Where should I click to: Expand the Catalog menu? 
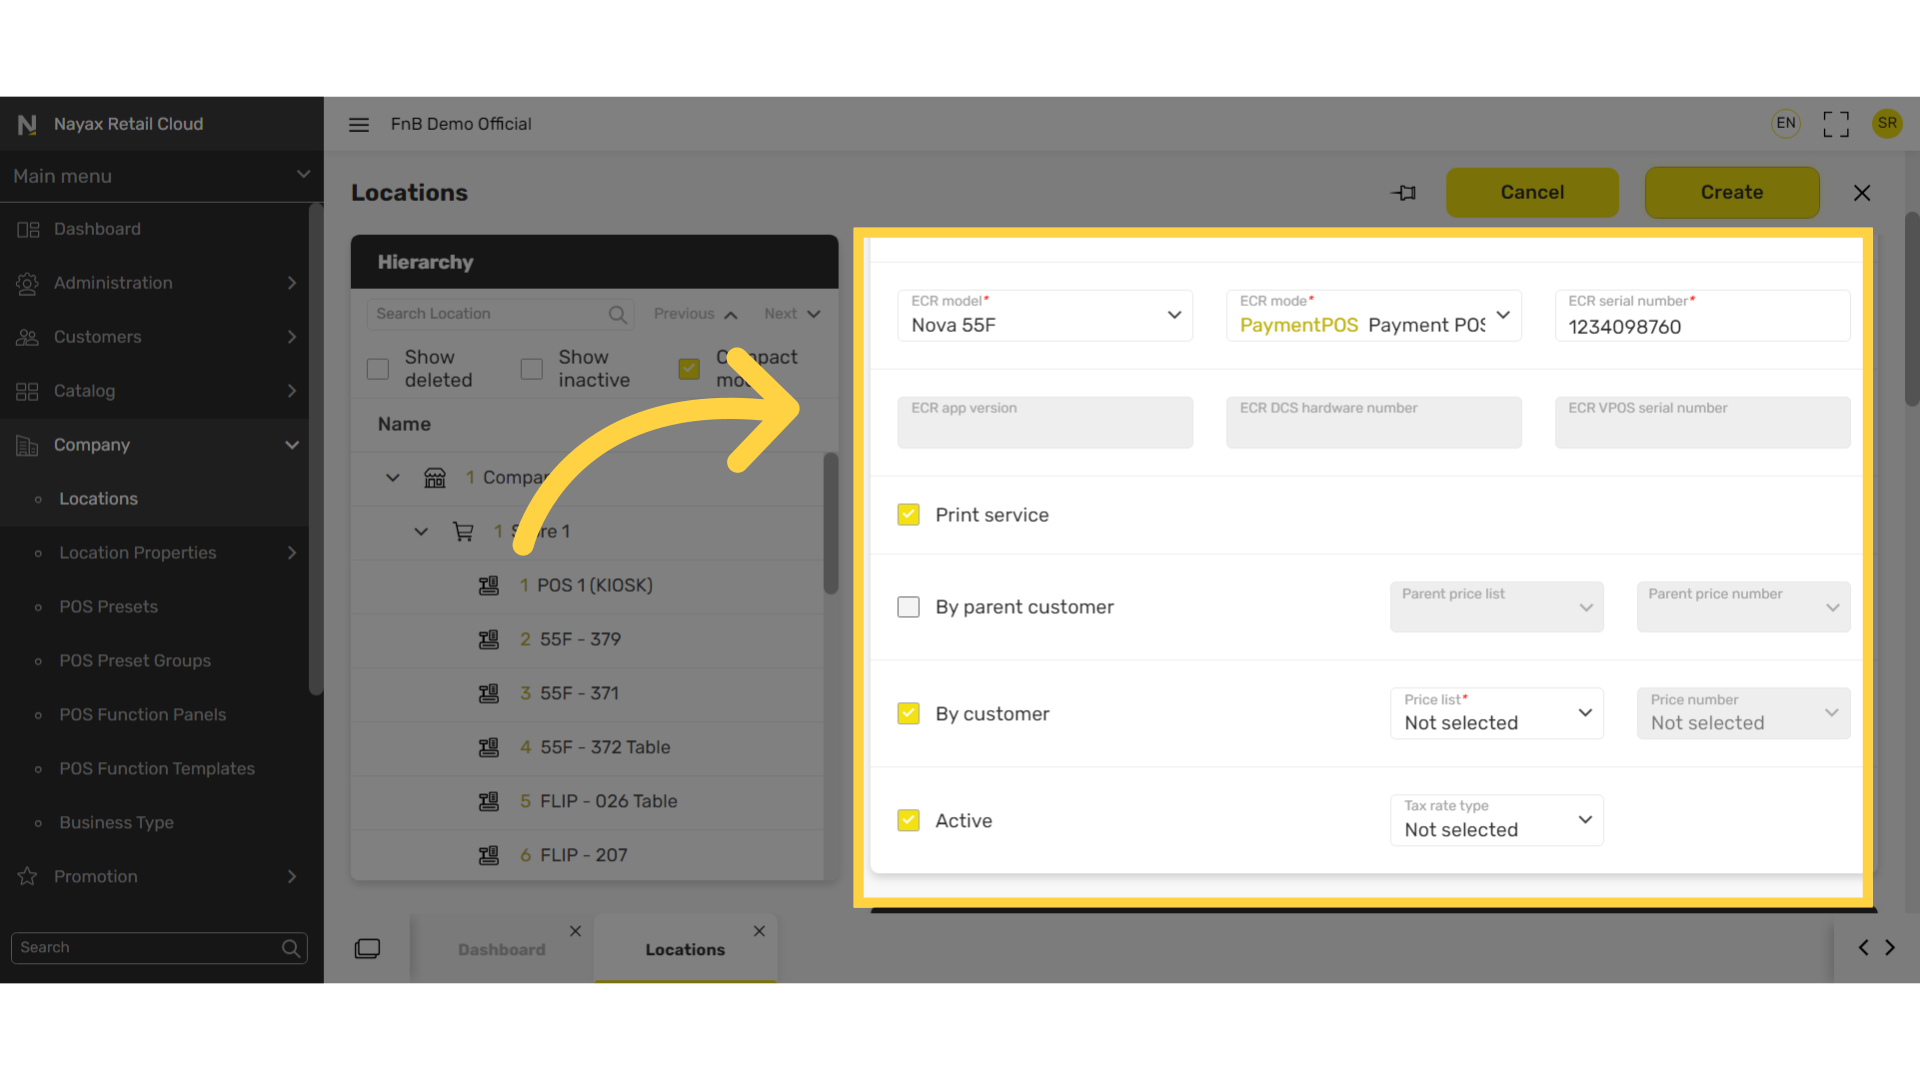(292, 391)
